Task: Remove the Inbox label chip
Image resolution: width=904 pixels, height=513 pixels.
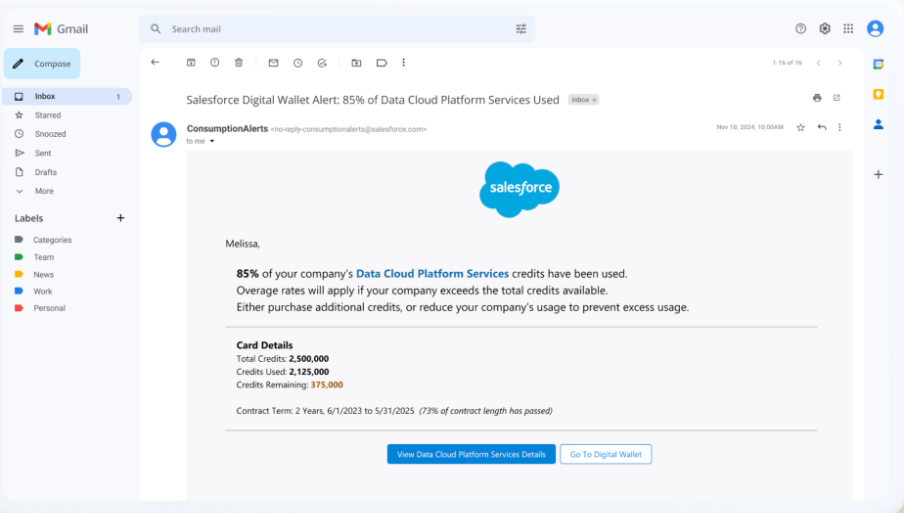Action: (x=594, y=100)
